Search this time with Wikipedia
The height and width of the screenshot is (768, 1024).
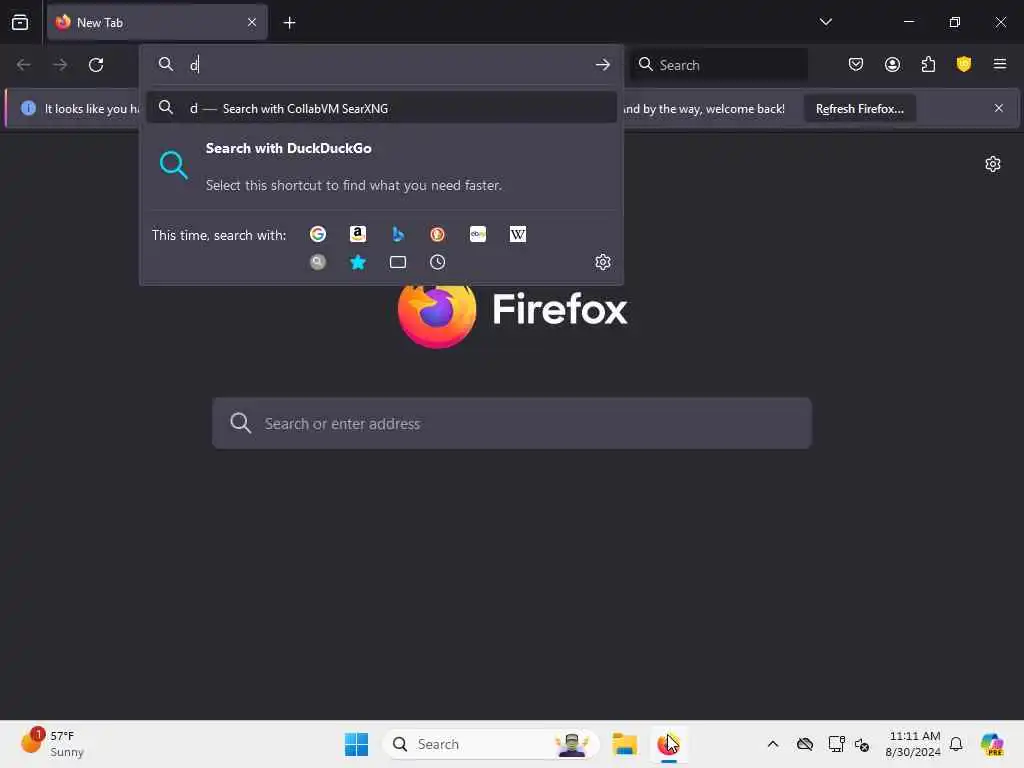(x=517, y=234)
